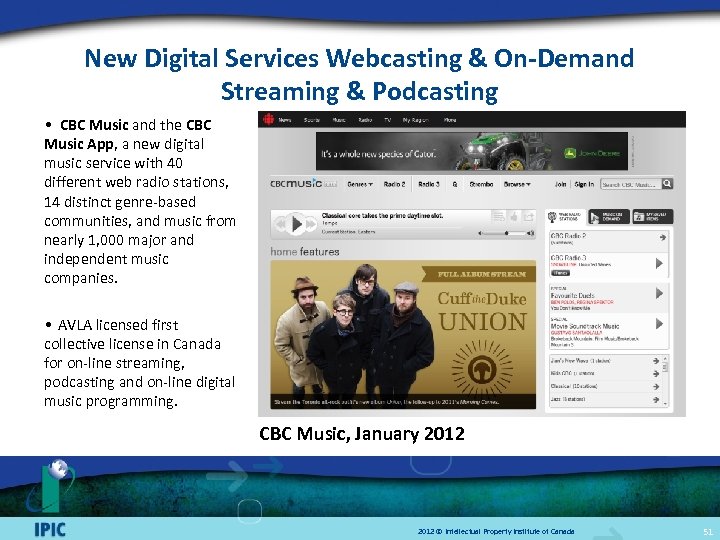This screenshot has width=720, height=540.
Task: Click the thumbs-up icon in the player
Action: coord(514,216)
